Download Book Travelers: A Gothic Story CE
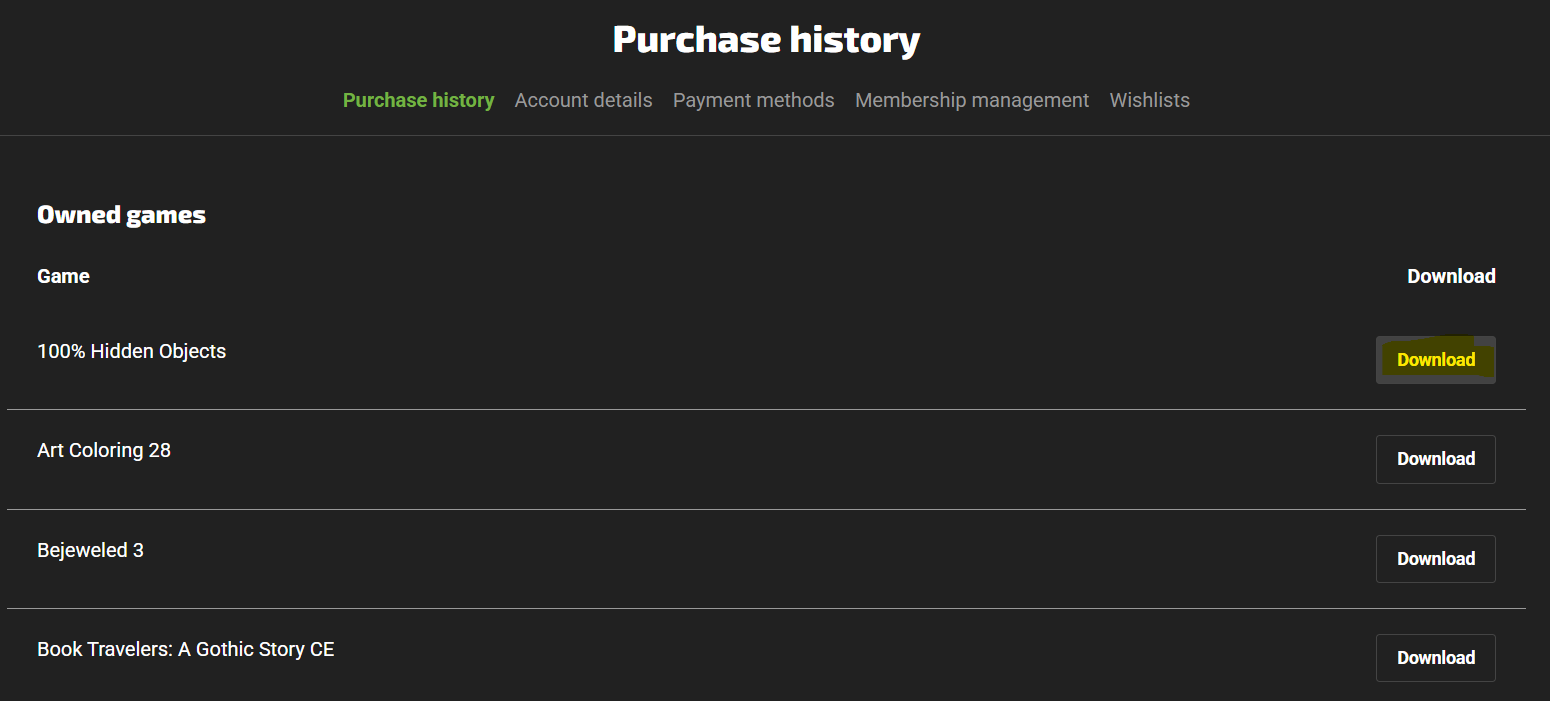Image resolution: width=1550 pixels, height=701 pixels. [1436, 658]
